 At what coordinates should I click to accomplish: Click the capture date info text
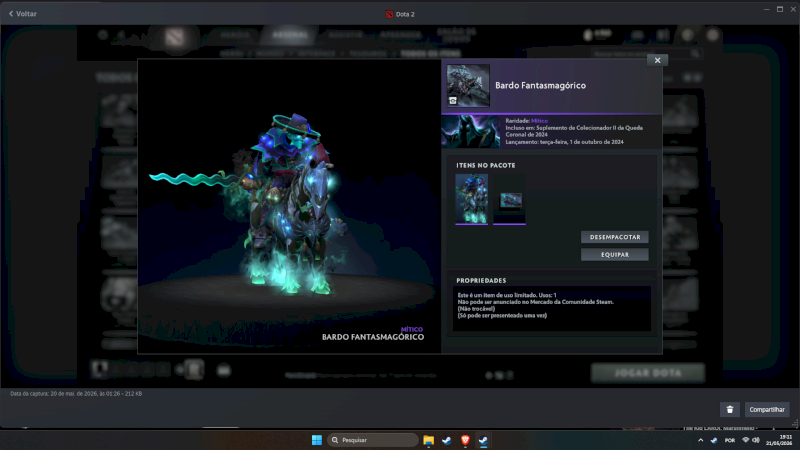click(76, 394)
